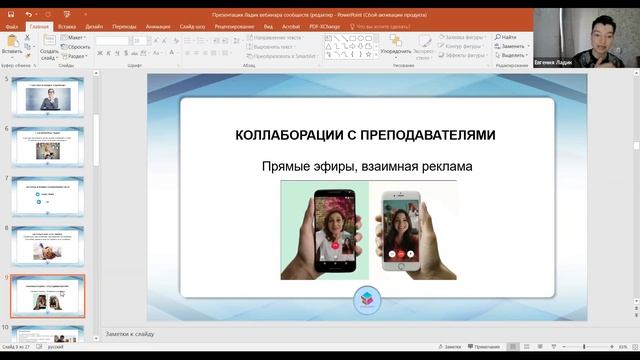The height and width of the screenshot is (360, 640).
Task: Toggle strikethrough abc formatting
Action: (x=134, y=53)
